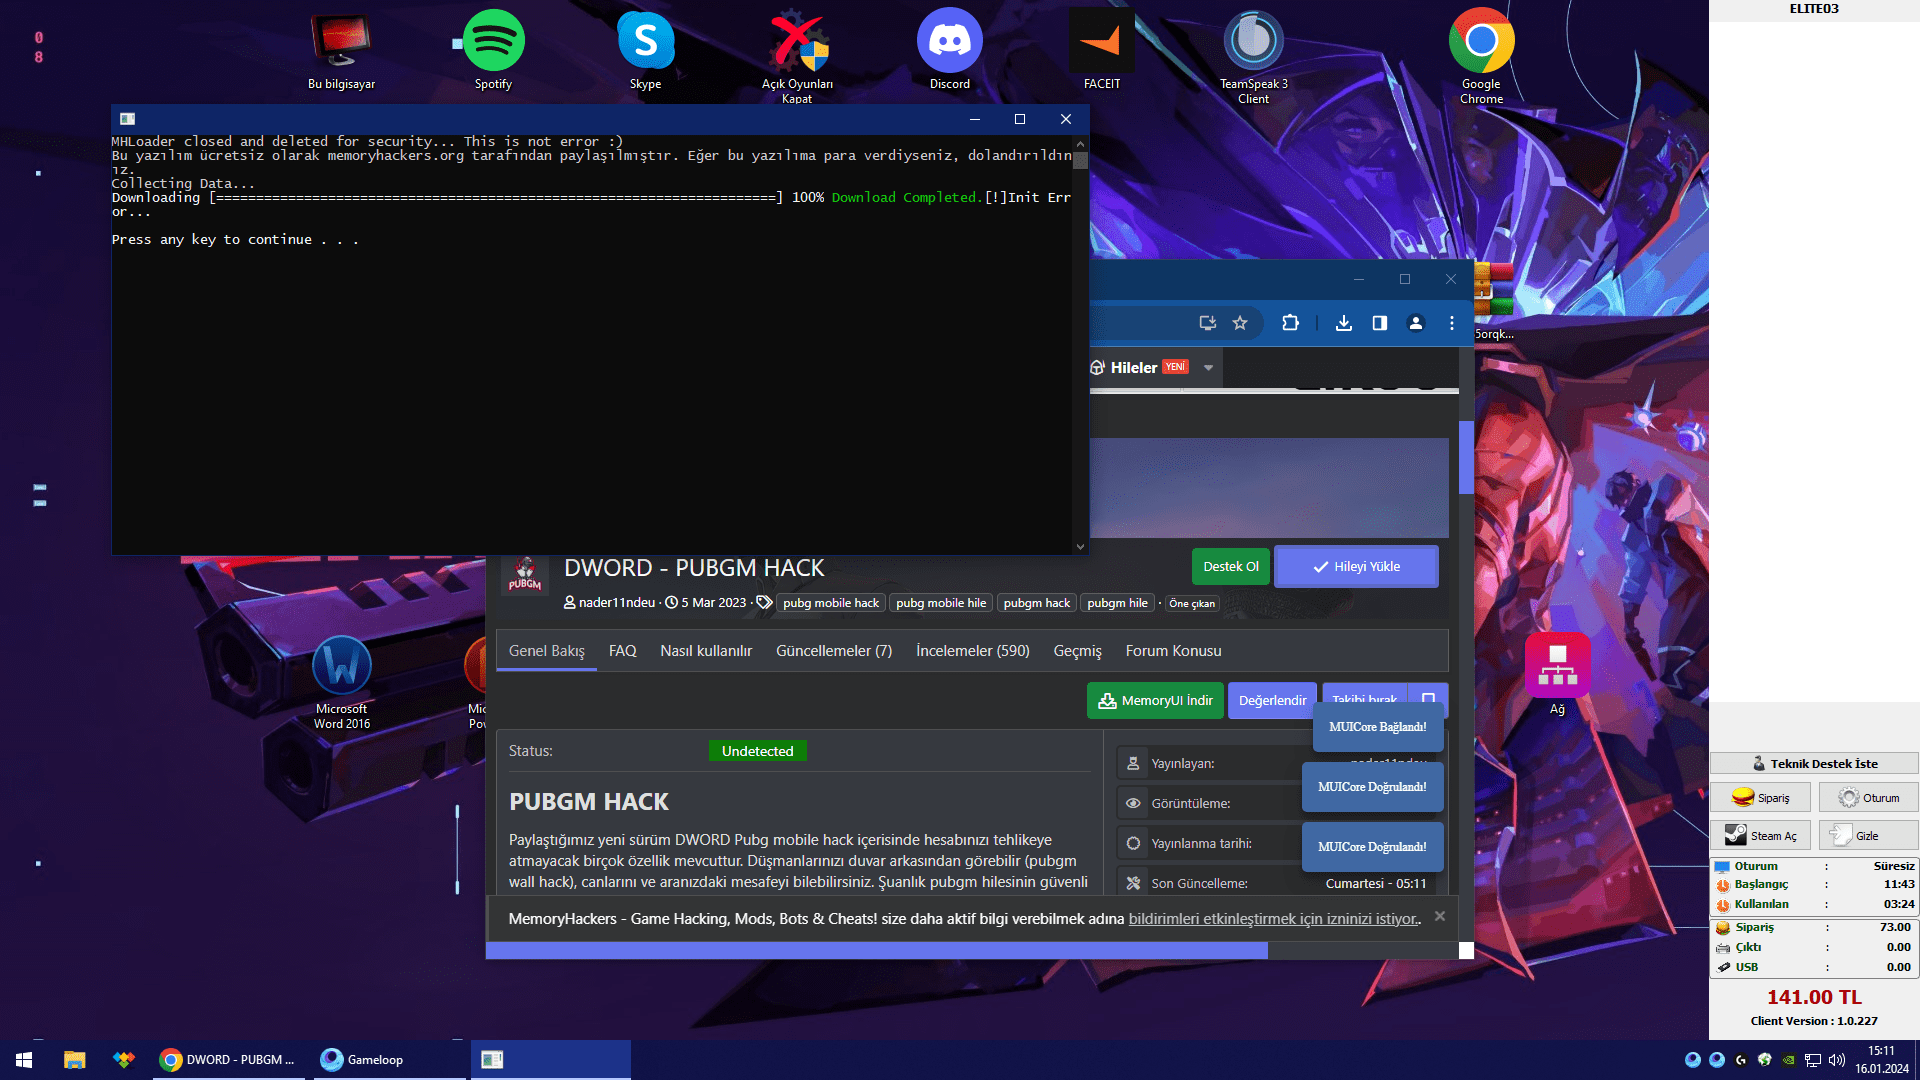This screenshot has height=1080, width=1920.
Task: Click the MUICore Bağlandı! toast notification
Action: pyautogui.click(x=1377, y=727)
